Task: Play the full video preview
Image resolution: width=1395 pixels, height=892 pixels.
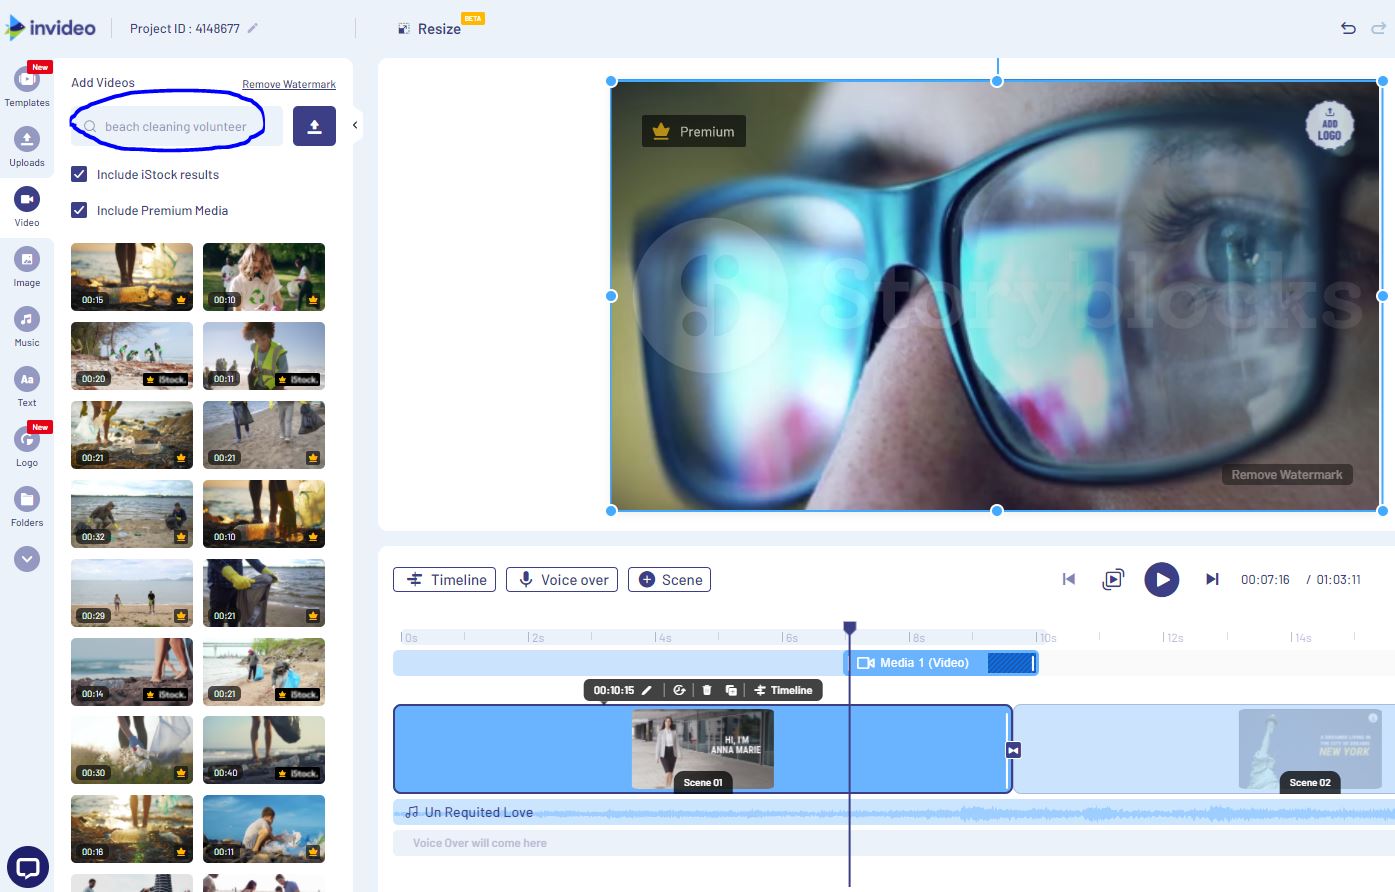Action: pyautogui.click(x=1161, y=579)
